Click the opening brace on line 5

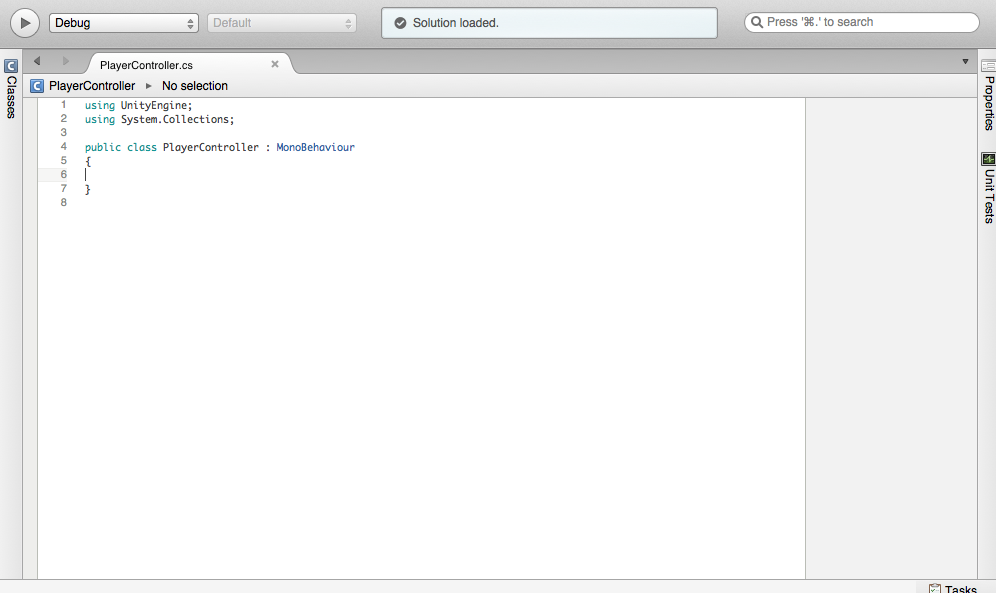click(x=88, y=161)
